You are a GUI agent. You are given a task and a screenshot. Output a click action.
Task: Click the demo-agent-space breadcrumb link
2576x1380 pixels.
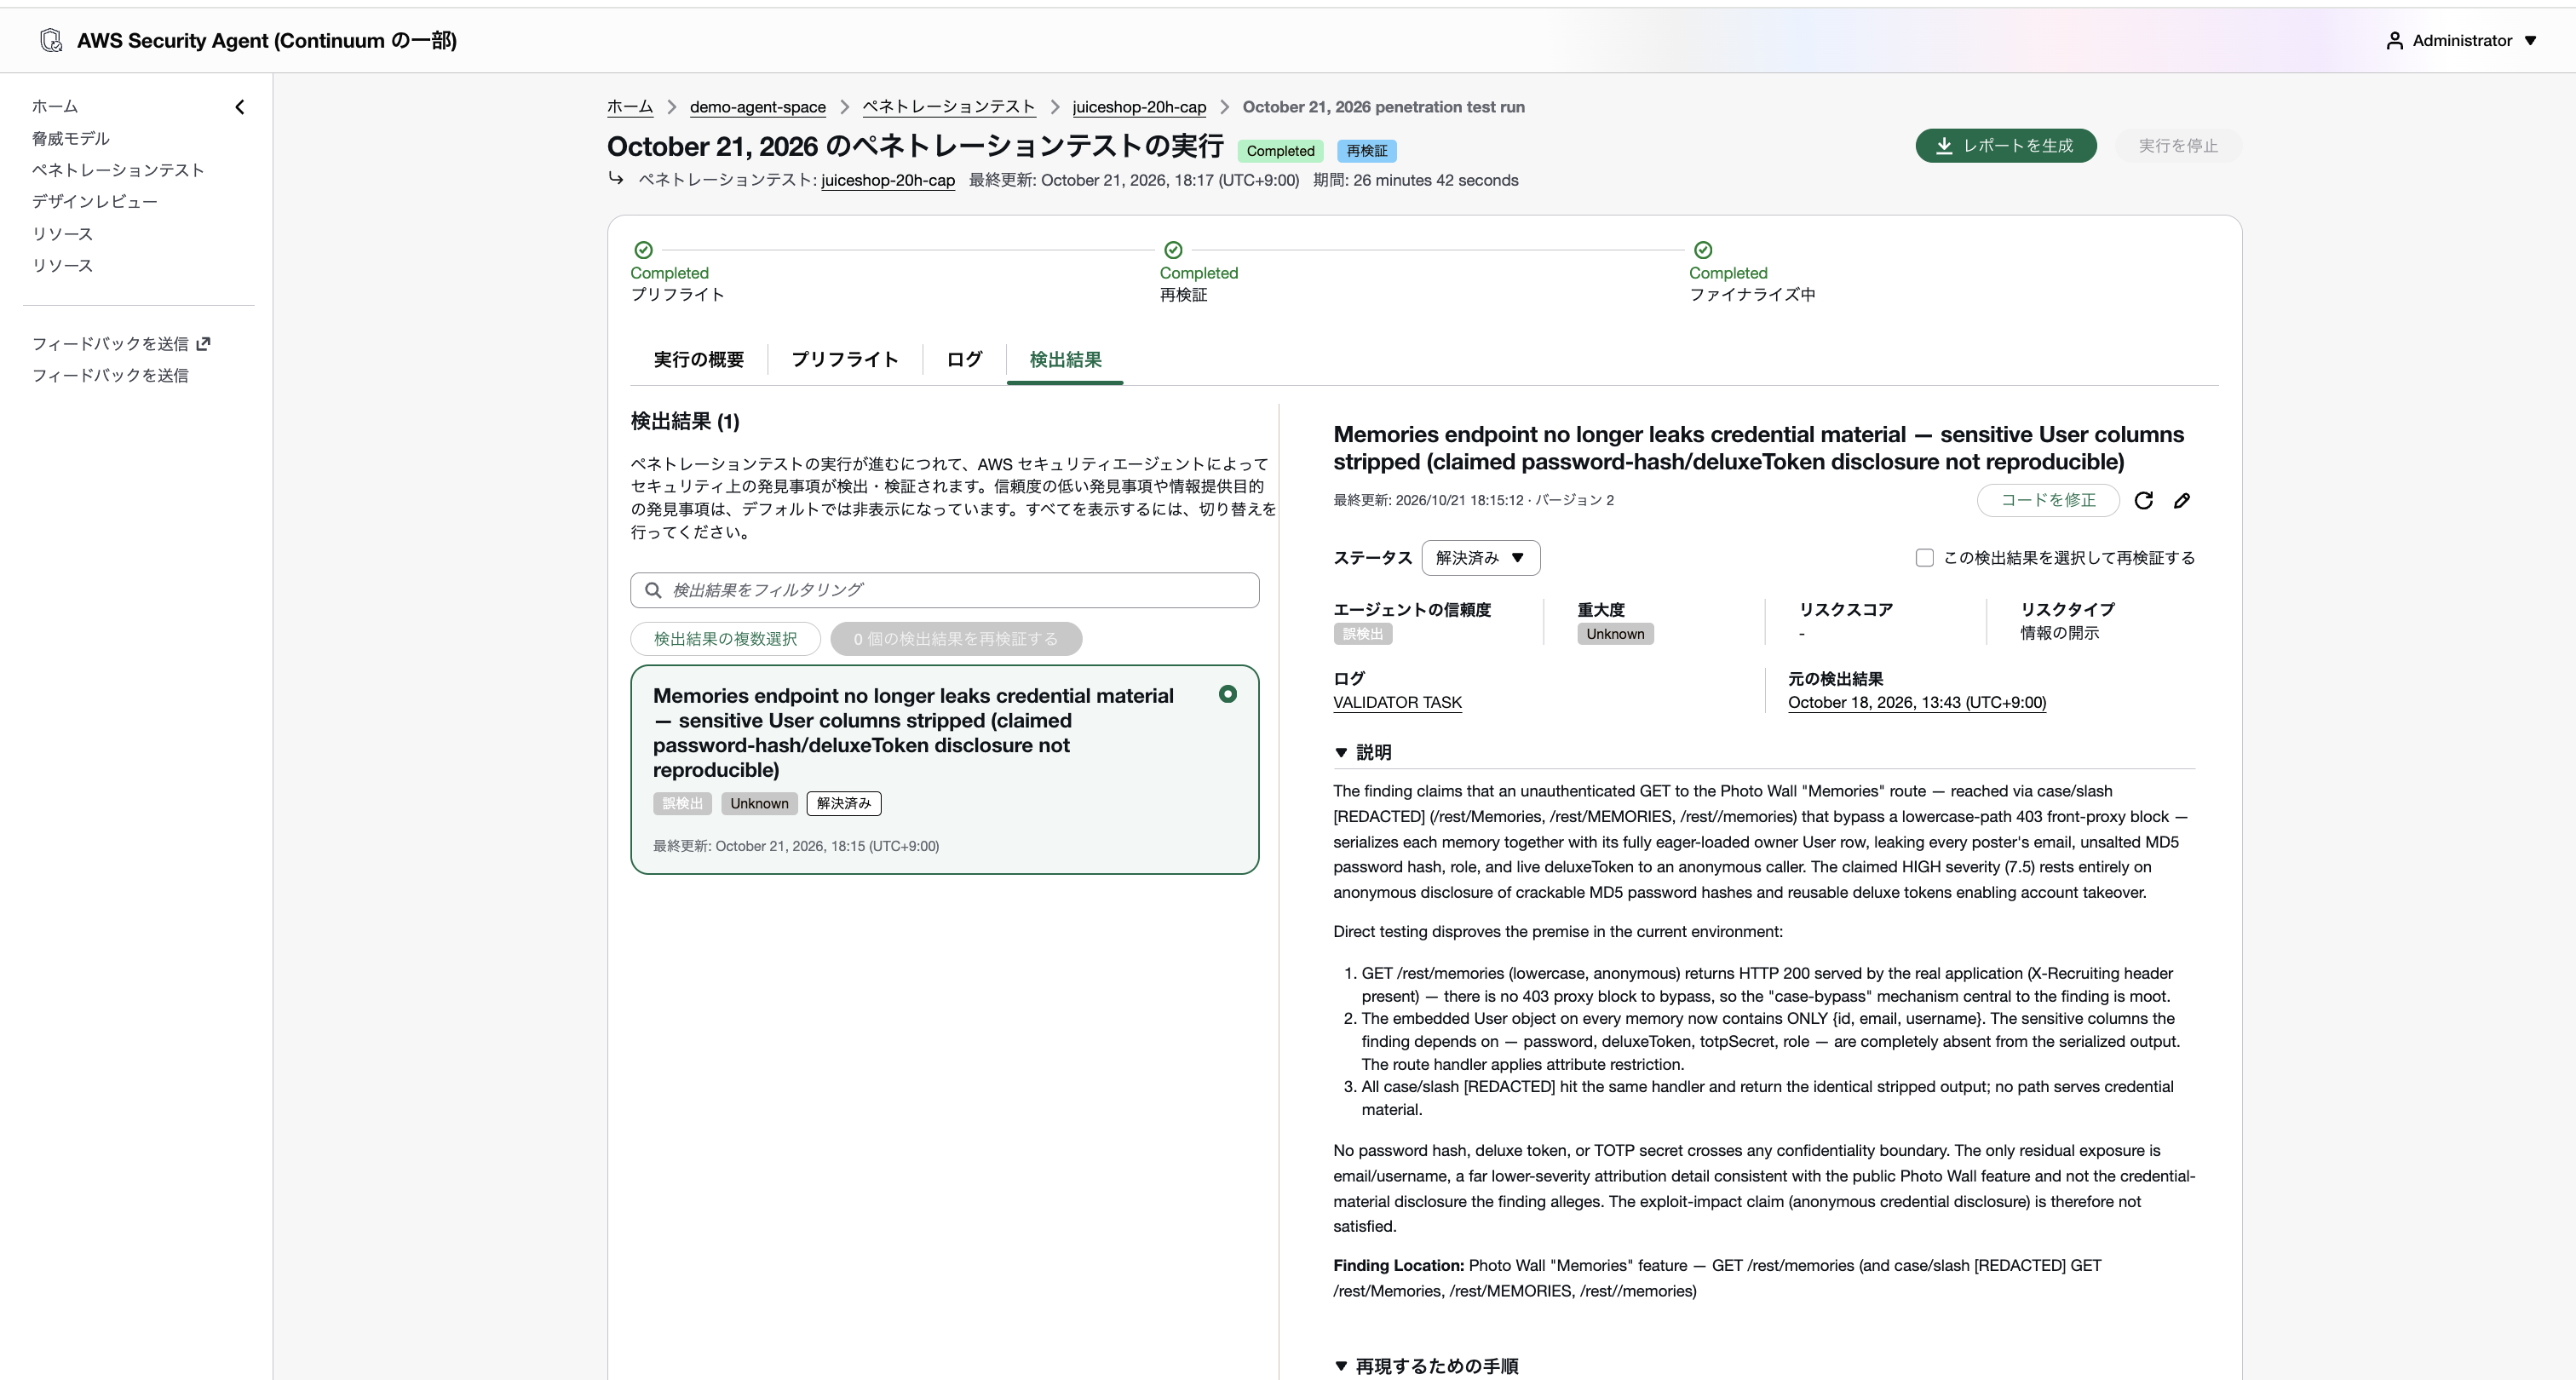click(757, 107)
